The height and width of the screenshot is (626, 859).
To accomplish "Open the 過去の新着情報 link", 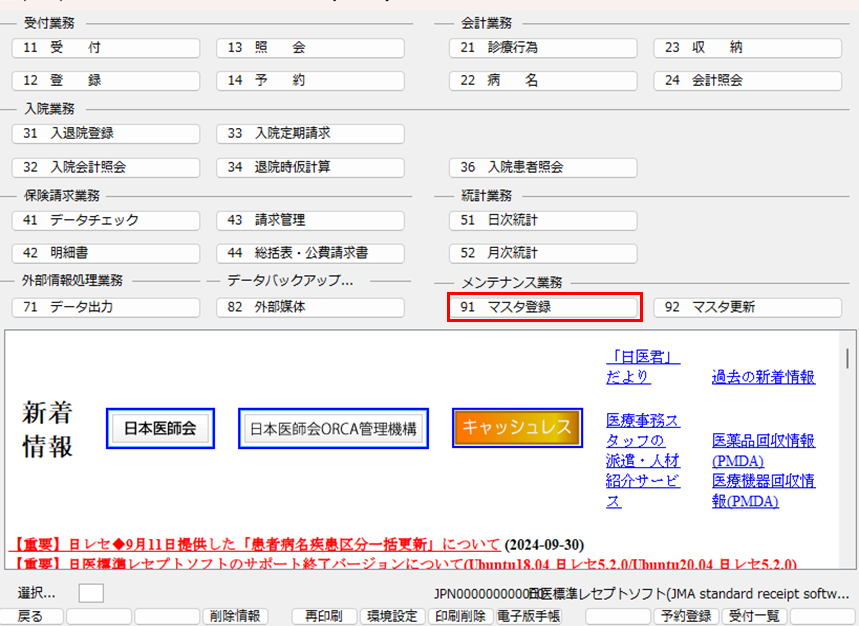I will coord(763,377).
